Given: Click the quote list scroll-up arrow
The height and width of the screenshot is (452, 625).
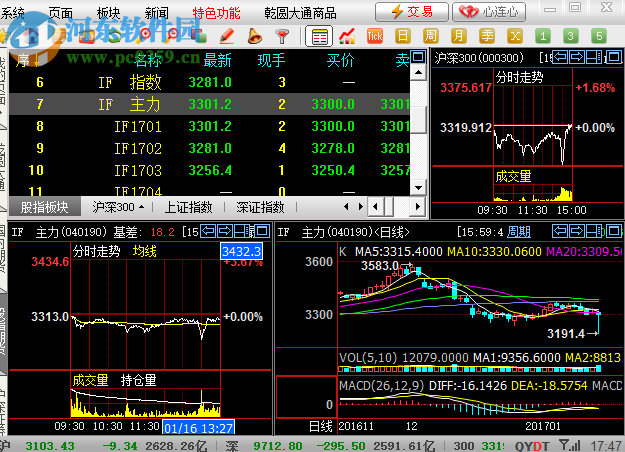Looking at the screenshot, I should [x=419, y=72].
